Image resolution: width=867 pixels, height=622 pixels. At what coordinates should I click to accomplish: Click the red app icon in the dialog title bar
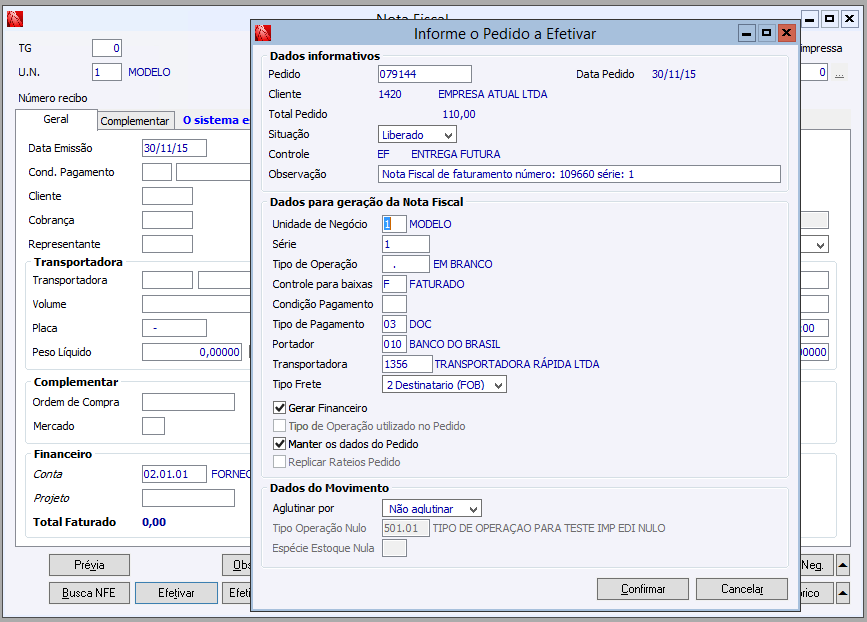coord(263,33)
